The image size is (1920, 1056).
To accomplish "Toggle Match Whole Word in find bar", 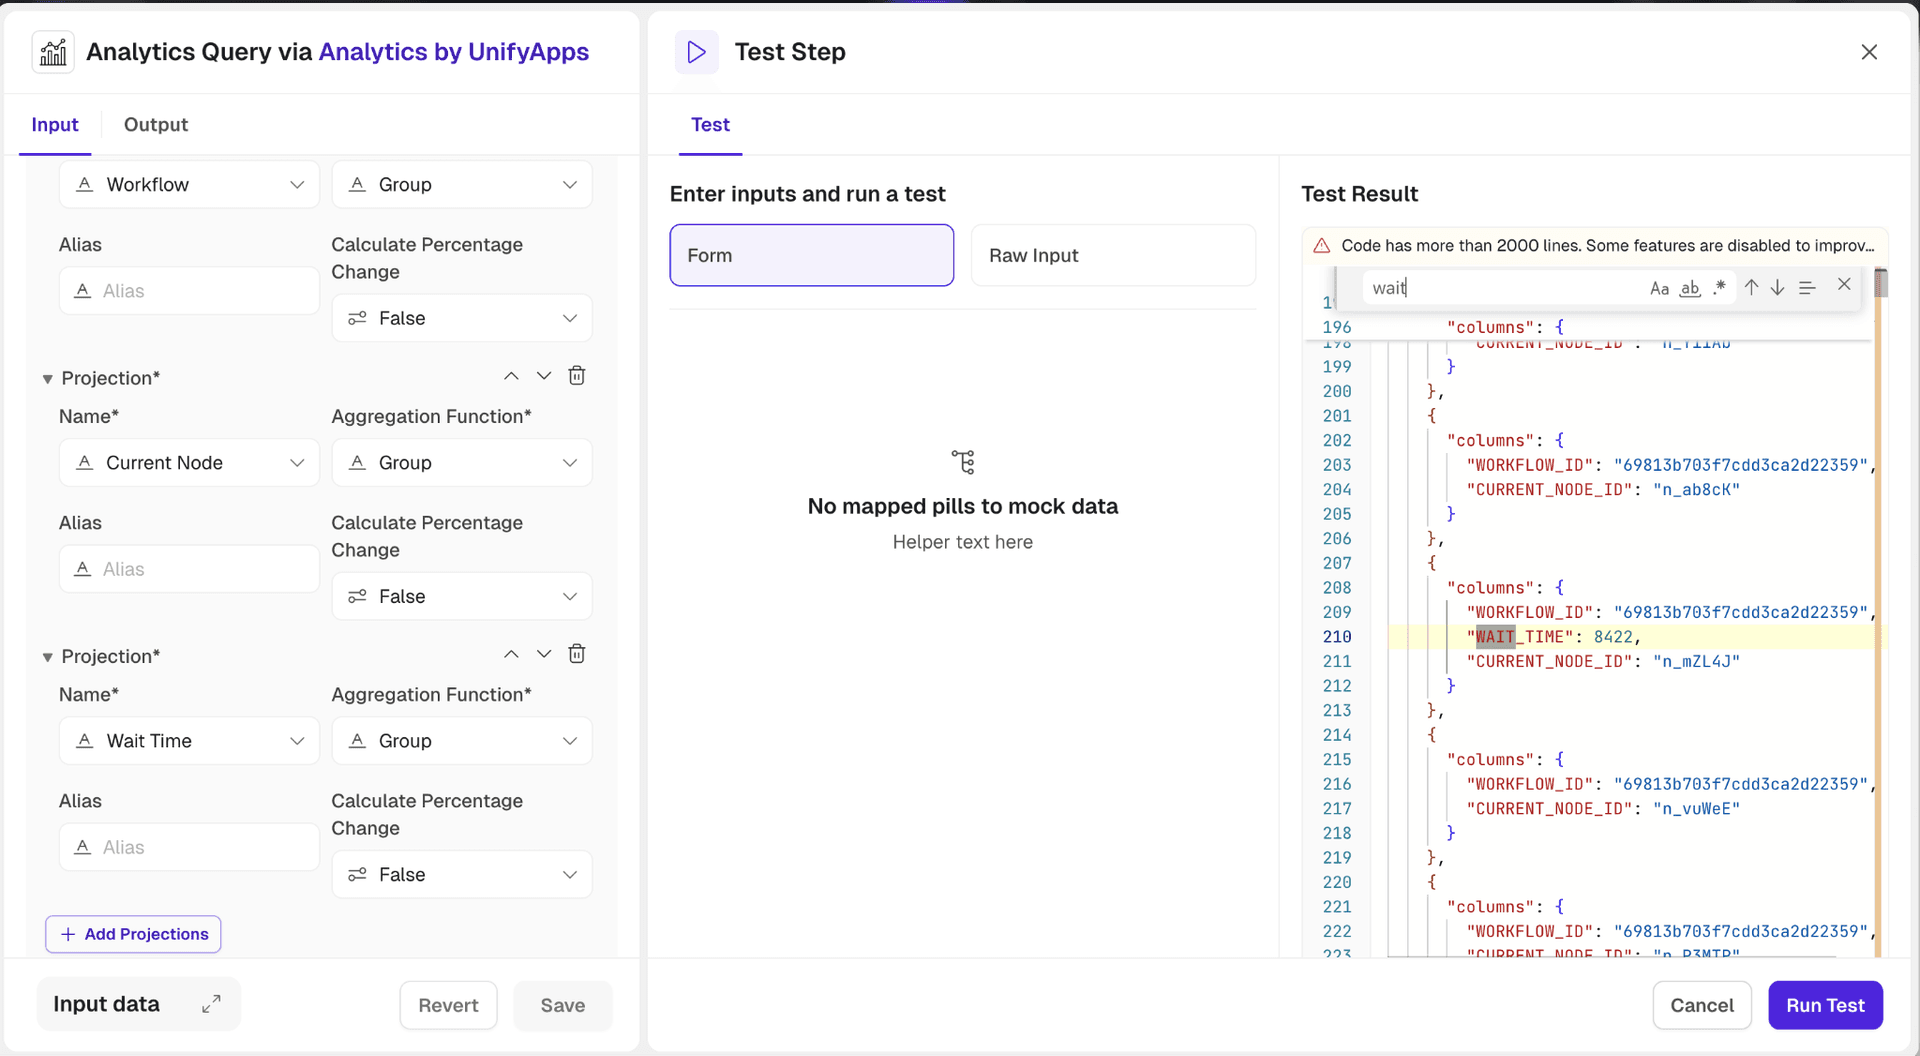I will tap(1689, 289).
